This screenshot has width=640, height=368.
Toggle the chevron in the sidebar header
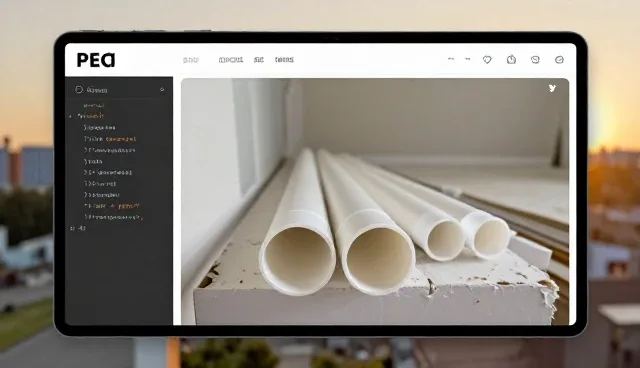(162, 89)
